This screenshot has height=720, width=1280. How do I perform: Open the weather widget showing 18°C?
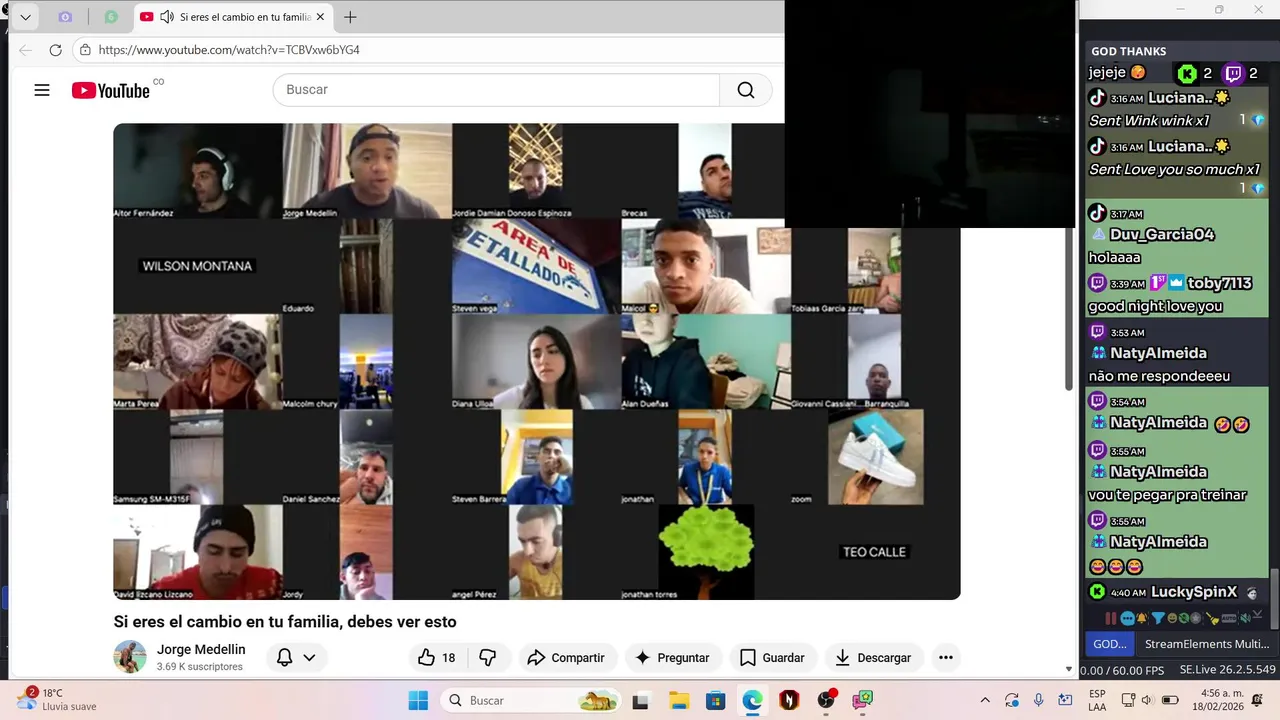coord(58,699)
